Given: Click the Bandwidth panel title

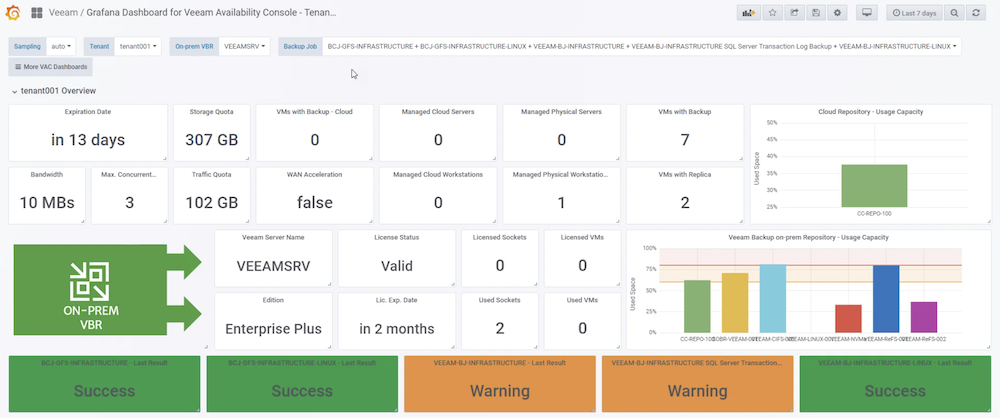Looking at the screenshot, I should 47,174.
